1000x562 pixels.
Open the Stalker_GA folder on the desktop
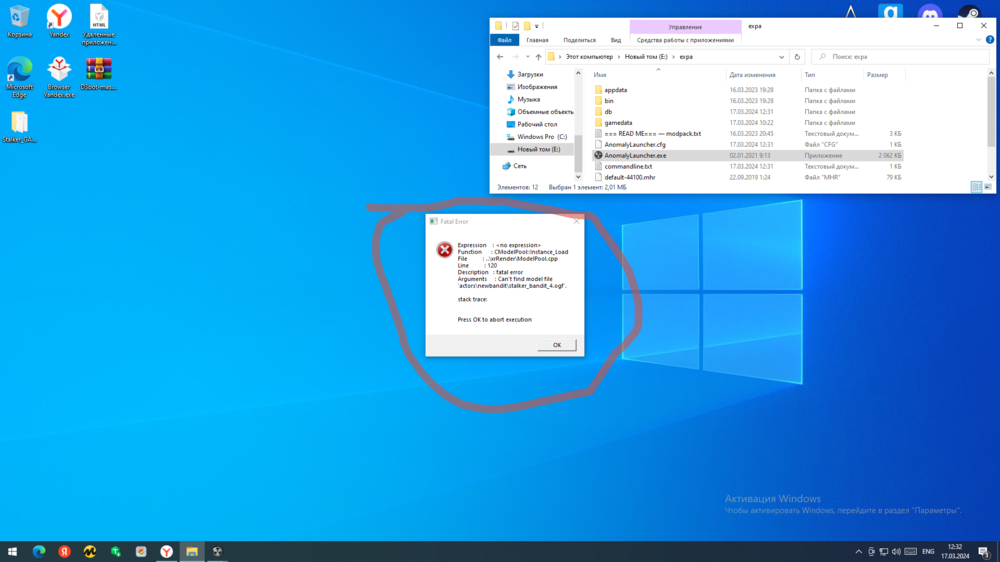point(19,123)
